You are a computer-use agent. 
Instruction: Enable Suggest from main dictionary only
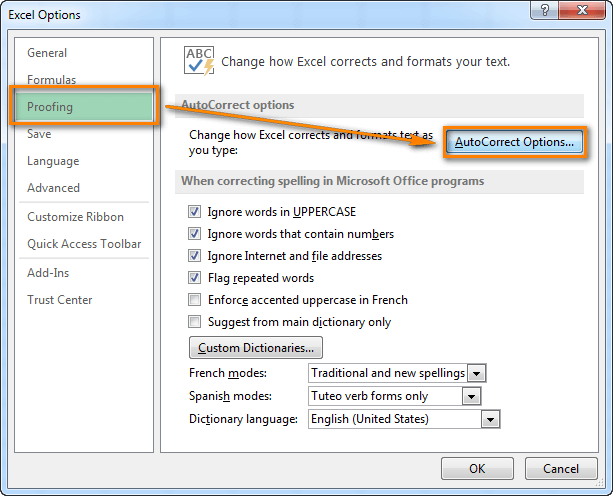point(195,322)
